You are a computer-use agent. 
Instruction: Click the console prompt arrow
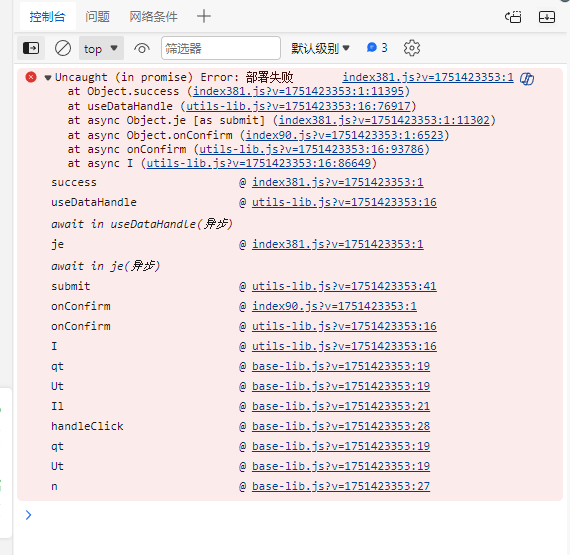28,515
